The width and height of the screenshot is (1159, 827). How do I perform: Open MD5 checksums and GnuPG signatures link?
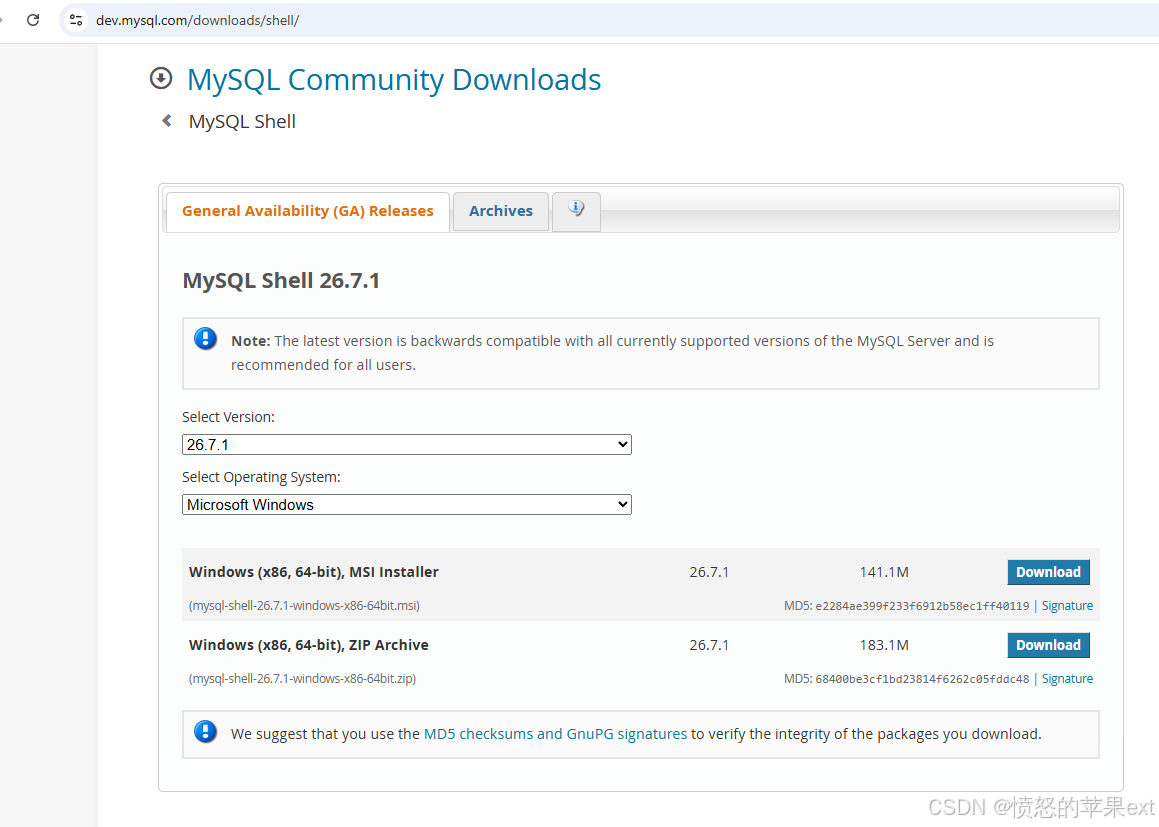(x=555, y=734)
